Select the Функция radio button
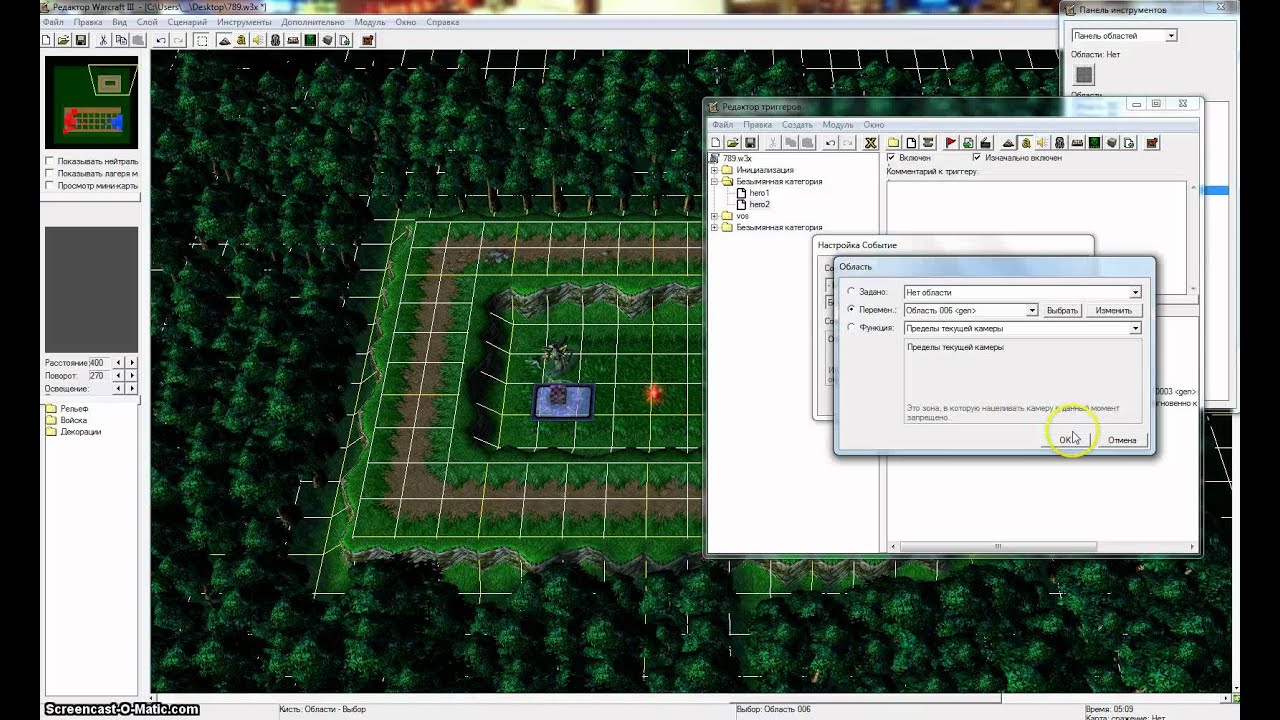This screenshot has width=1280, height=720. [x=851, y=328]
